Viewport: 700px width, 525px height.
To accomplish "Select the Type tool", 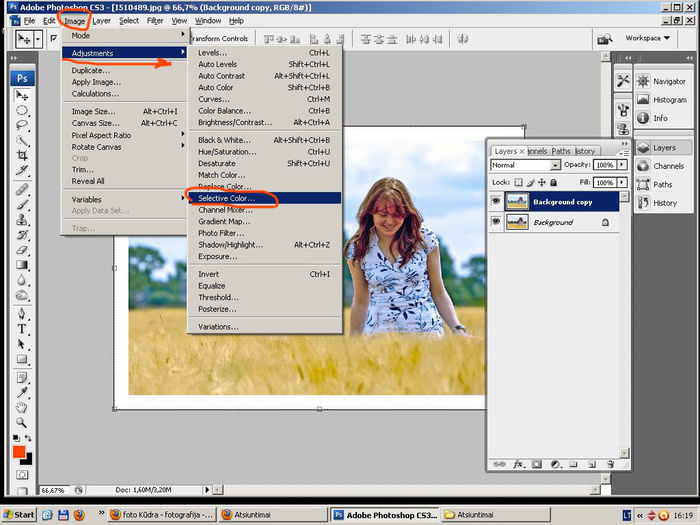I will 22,329.
